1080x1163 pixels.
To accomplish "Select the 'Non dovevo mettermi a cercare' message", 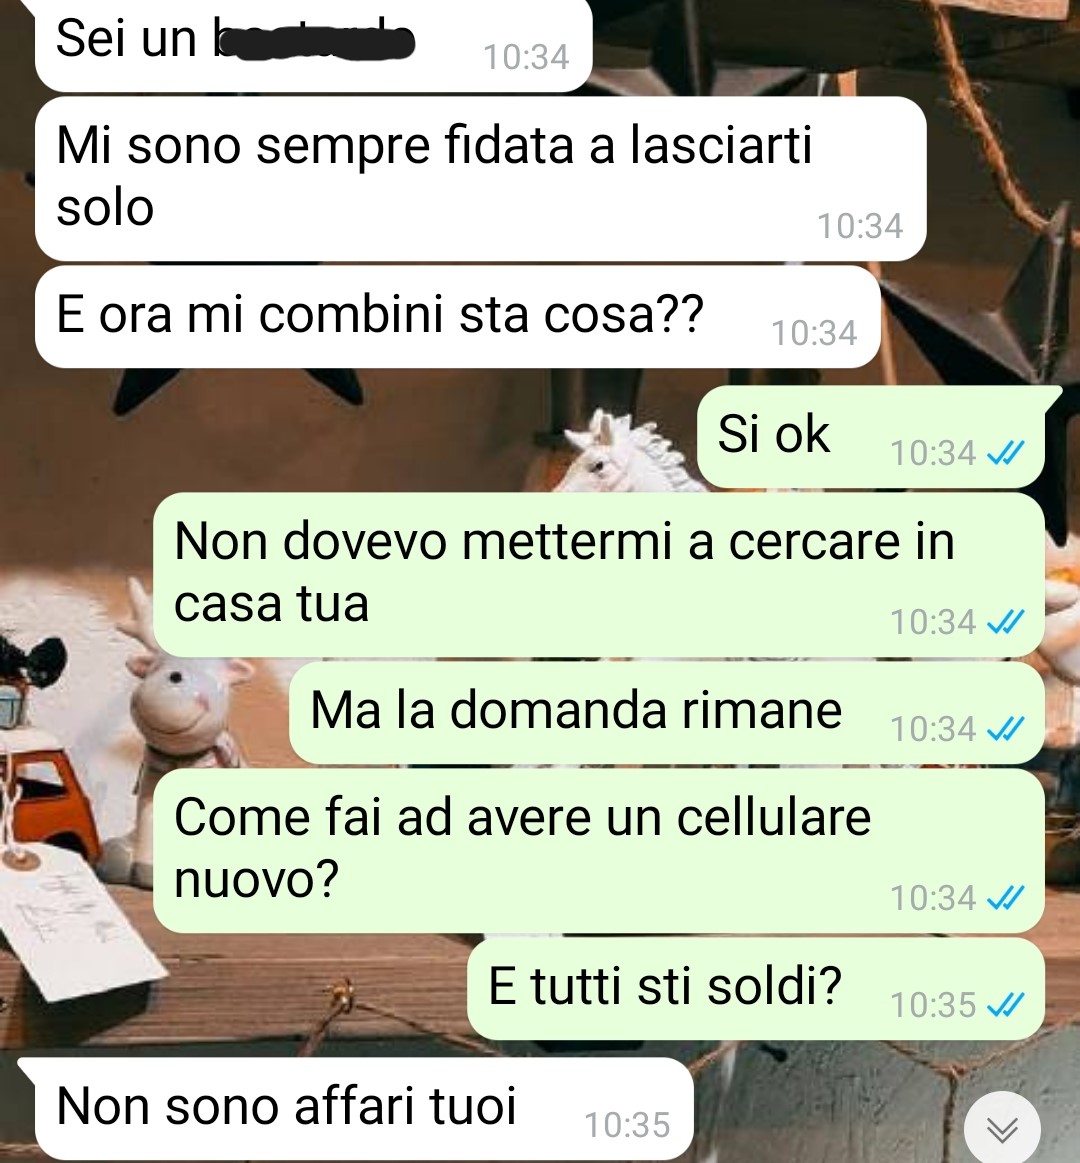I will tap(599, 575).
